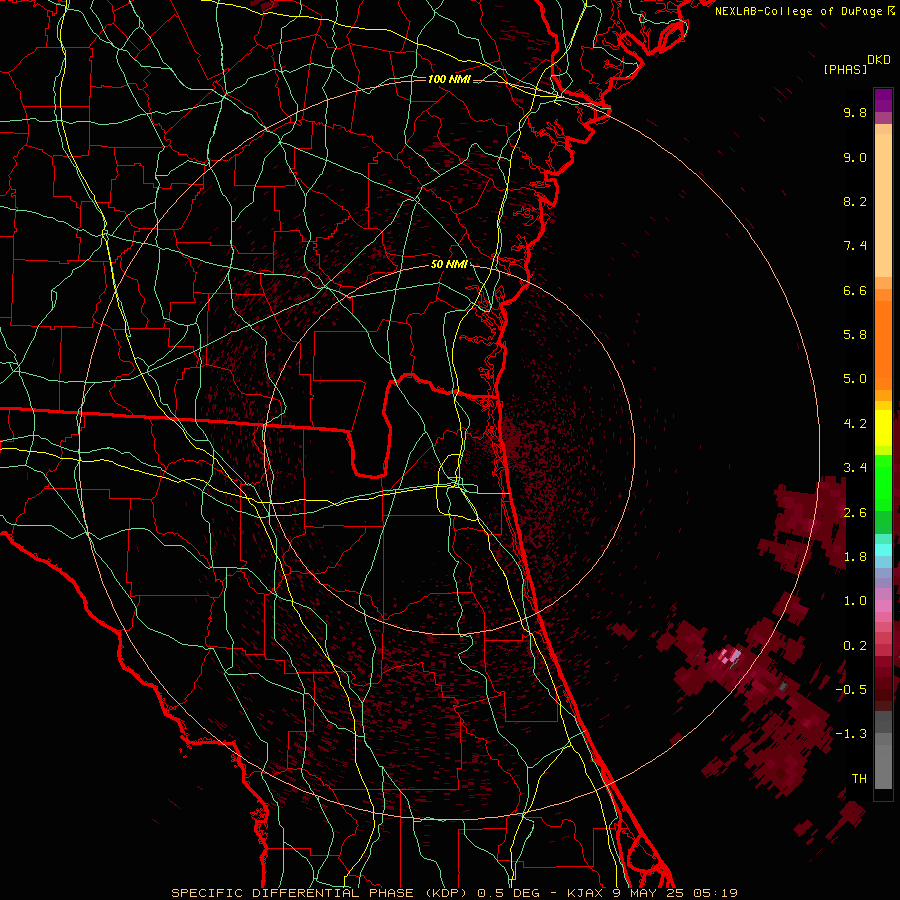This screenshot has width=900, height=900.
Task: Select the 3.4 scale value
Action: pyautogui.click(x=855, y=468)
